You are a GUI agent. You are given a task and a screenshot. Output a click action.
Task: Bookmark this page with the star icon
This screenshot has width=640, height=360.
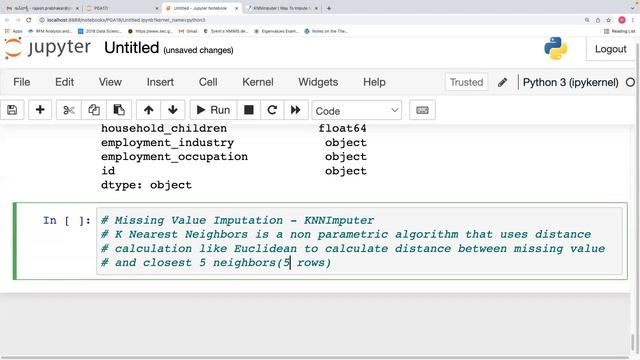609,20
